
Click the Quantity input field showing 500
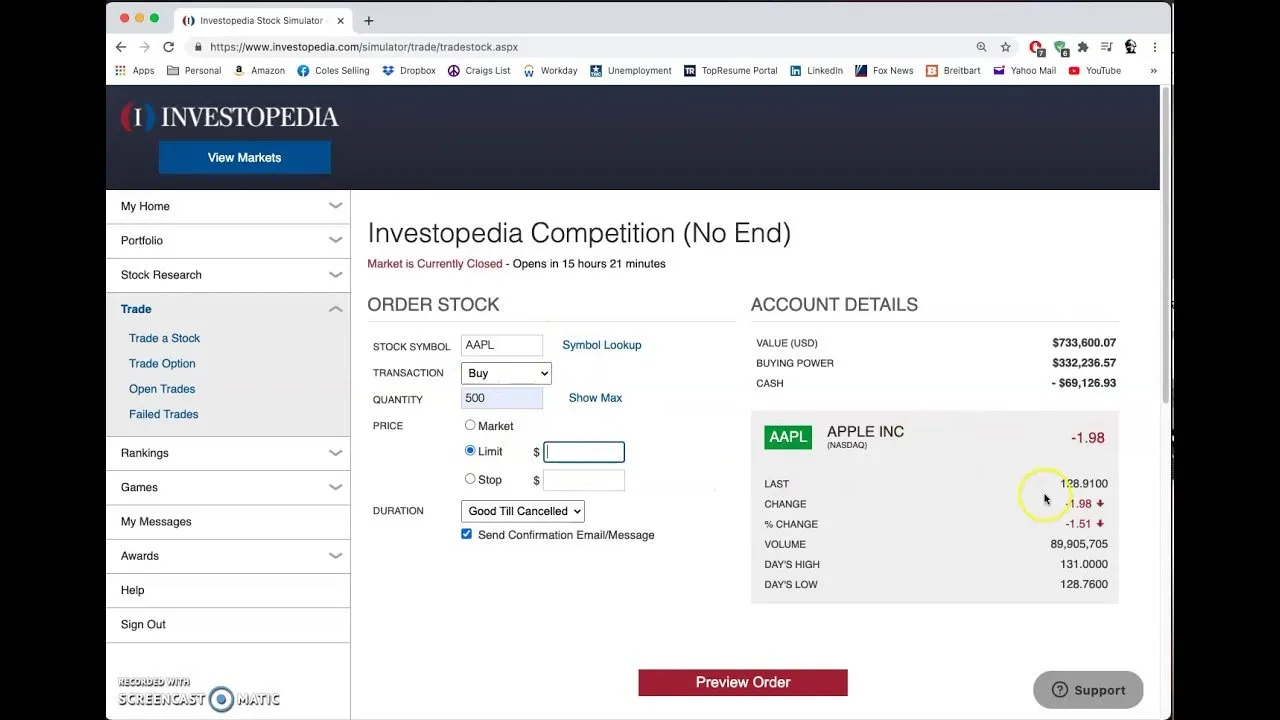pos(501,398)
